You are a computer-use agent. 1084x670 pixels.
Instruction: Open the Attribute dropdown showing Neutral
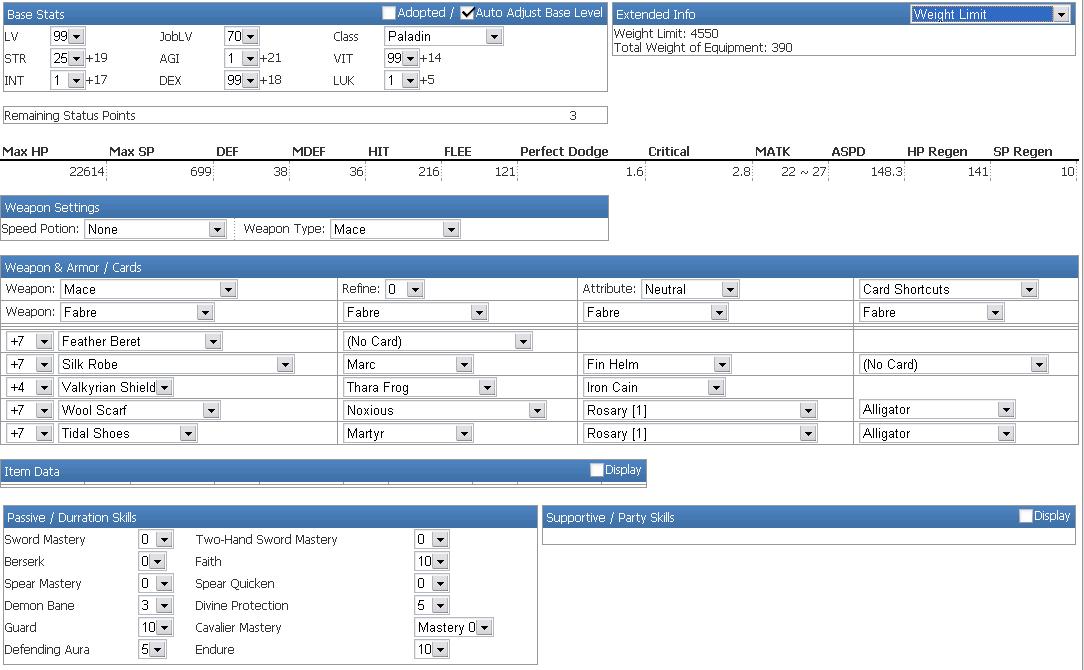click(x=690, y=289)
